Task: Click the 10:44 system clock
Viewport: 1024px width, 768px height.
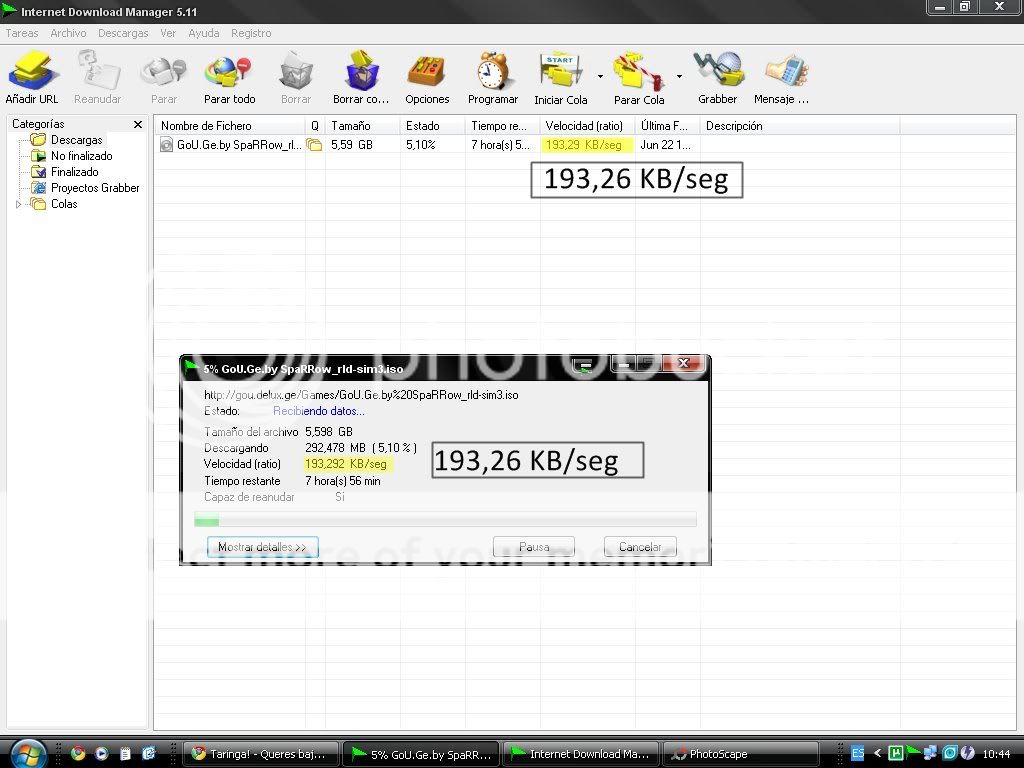Action: pyautogui.click(x=996, y=754)
